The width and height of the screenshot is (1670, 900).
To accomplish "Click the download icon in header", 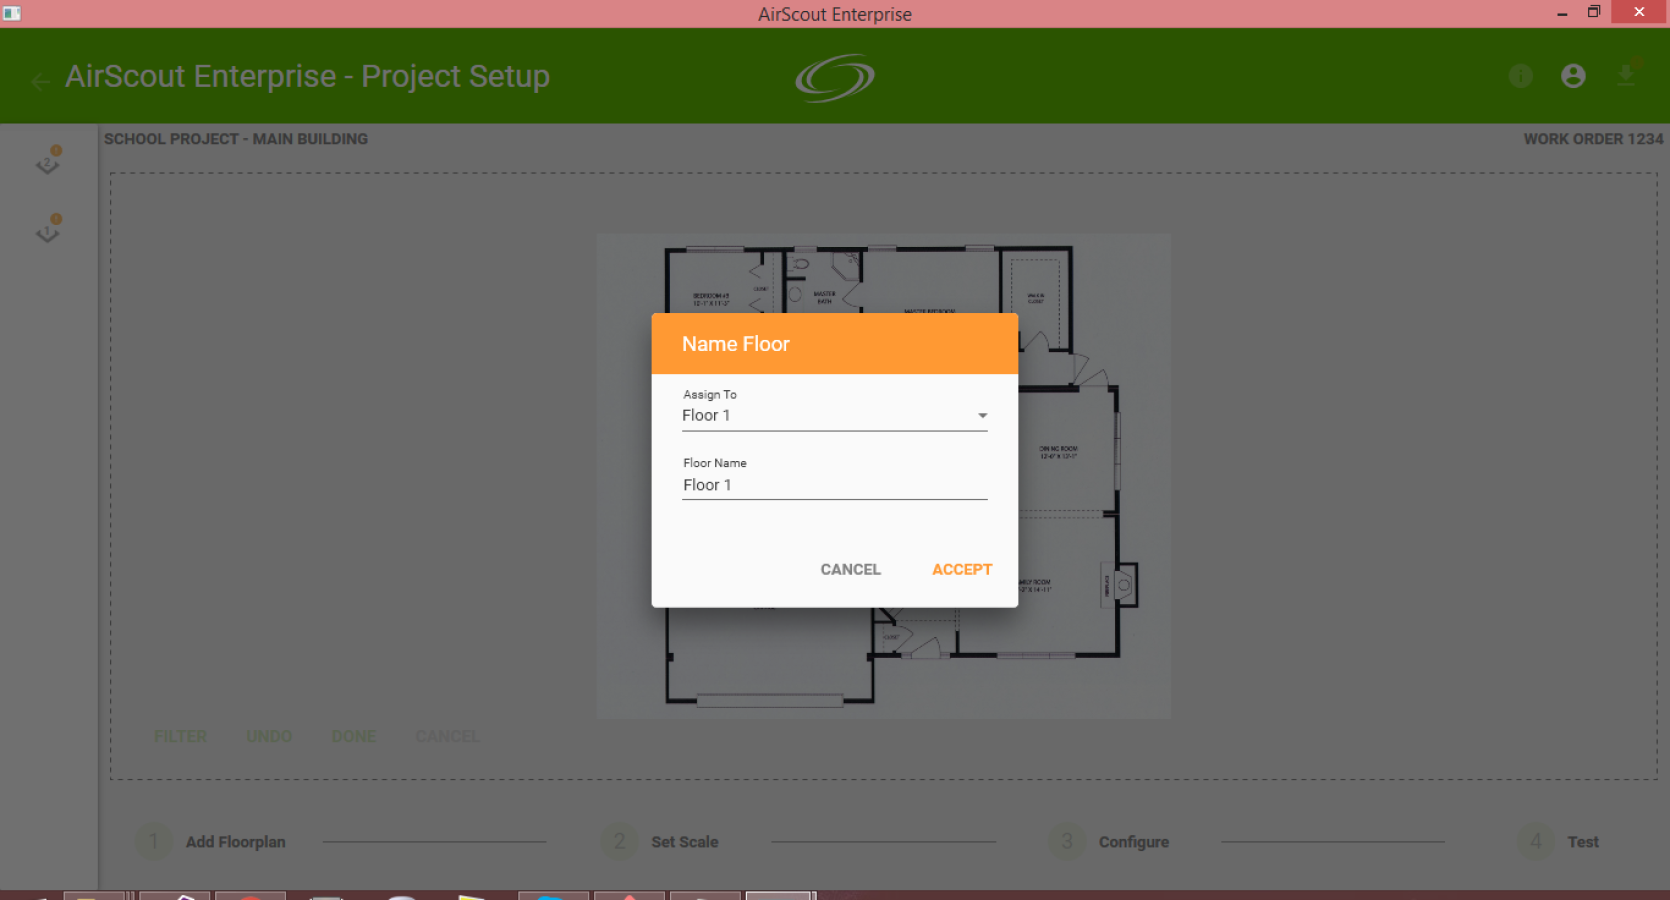I will (1626, 75).
